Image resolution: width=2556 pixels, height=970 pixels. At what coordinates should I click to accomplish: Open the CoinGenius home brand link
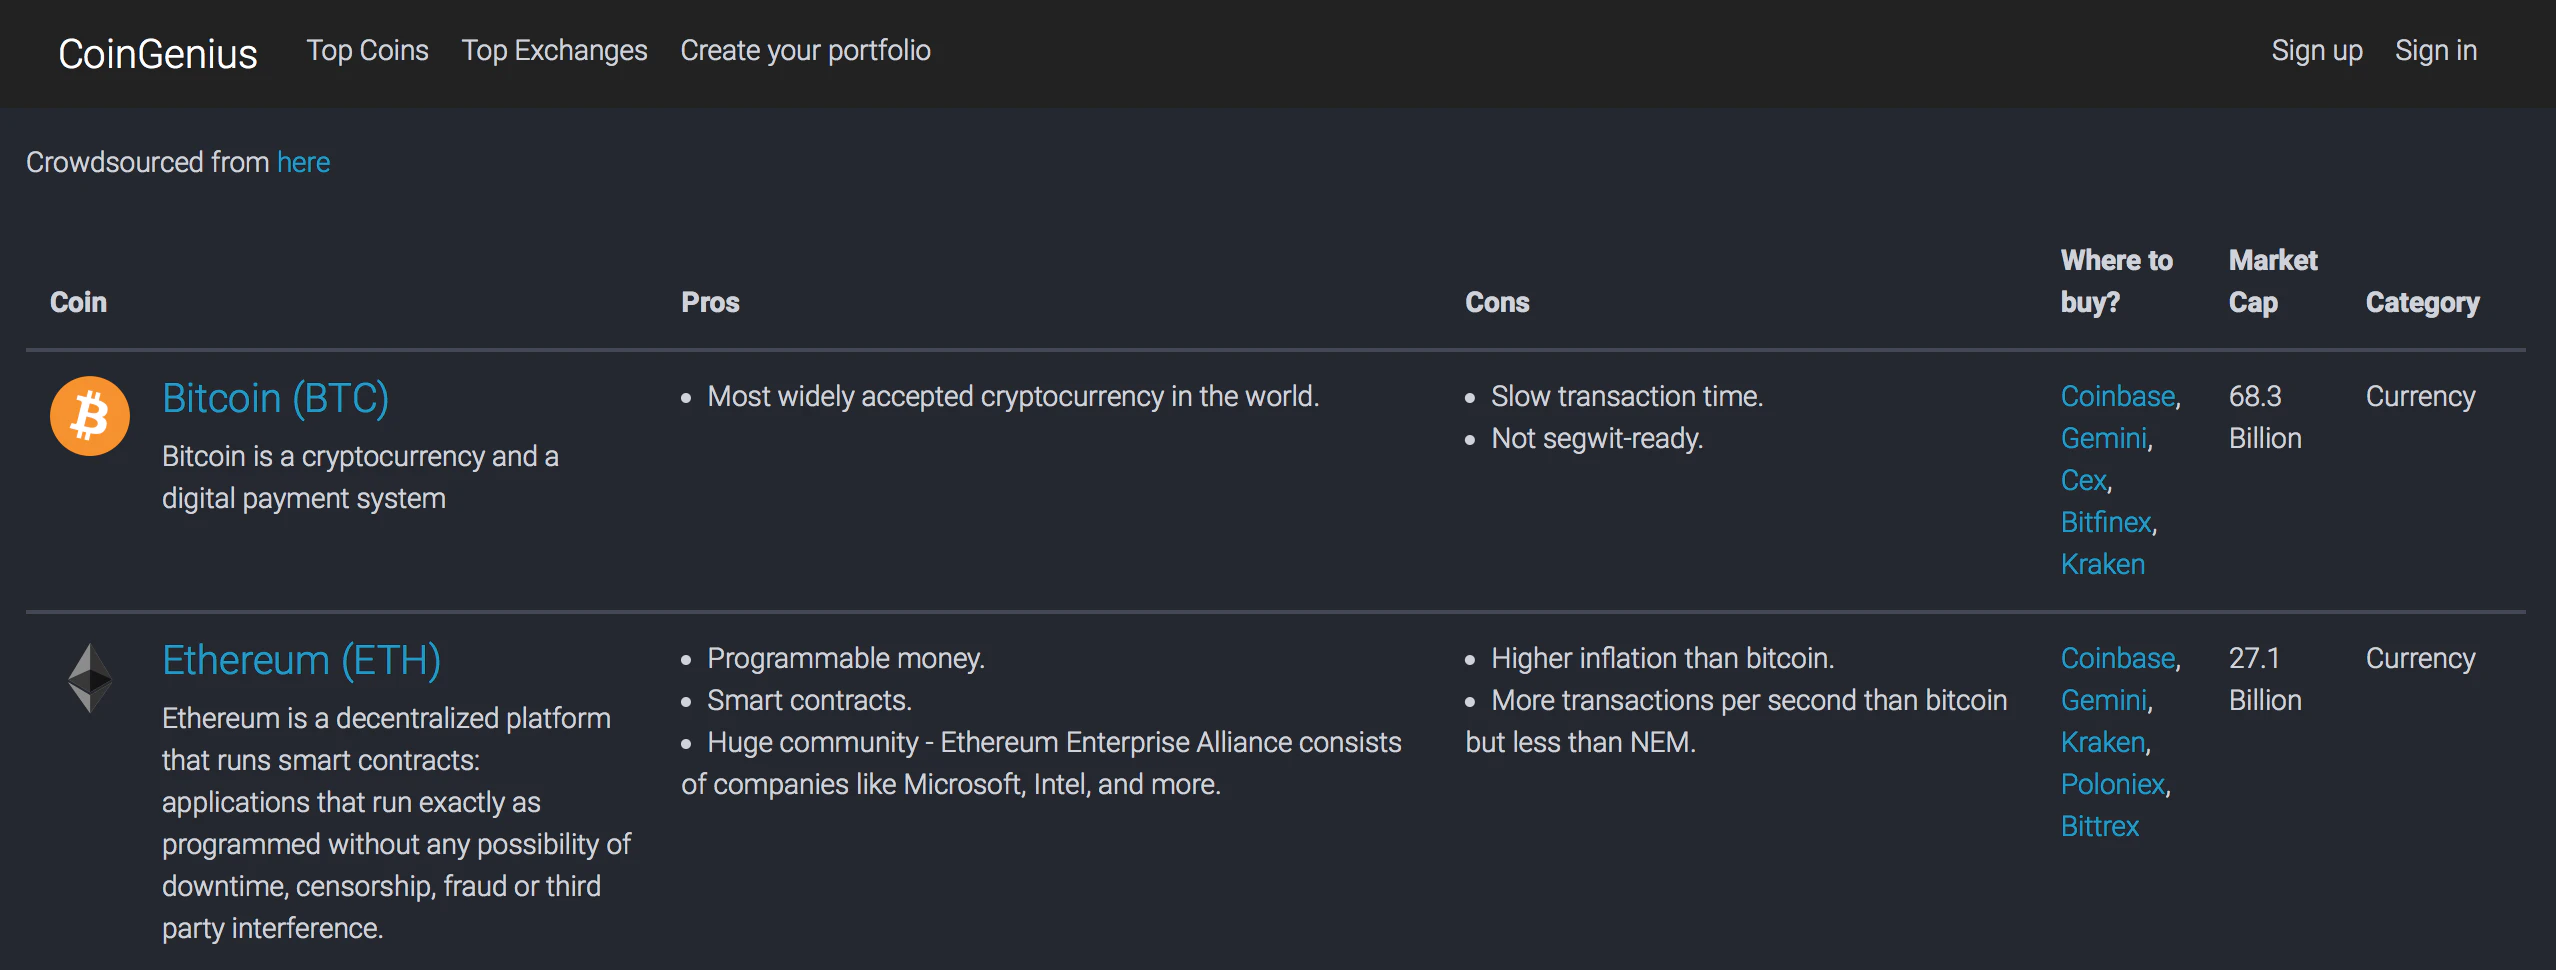pos(158,53)
